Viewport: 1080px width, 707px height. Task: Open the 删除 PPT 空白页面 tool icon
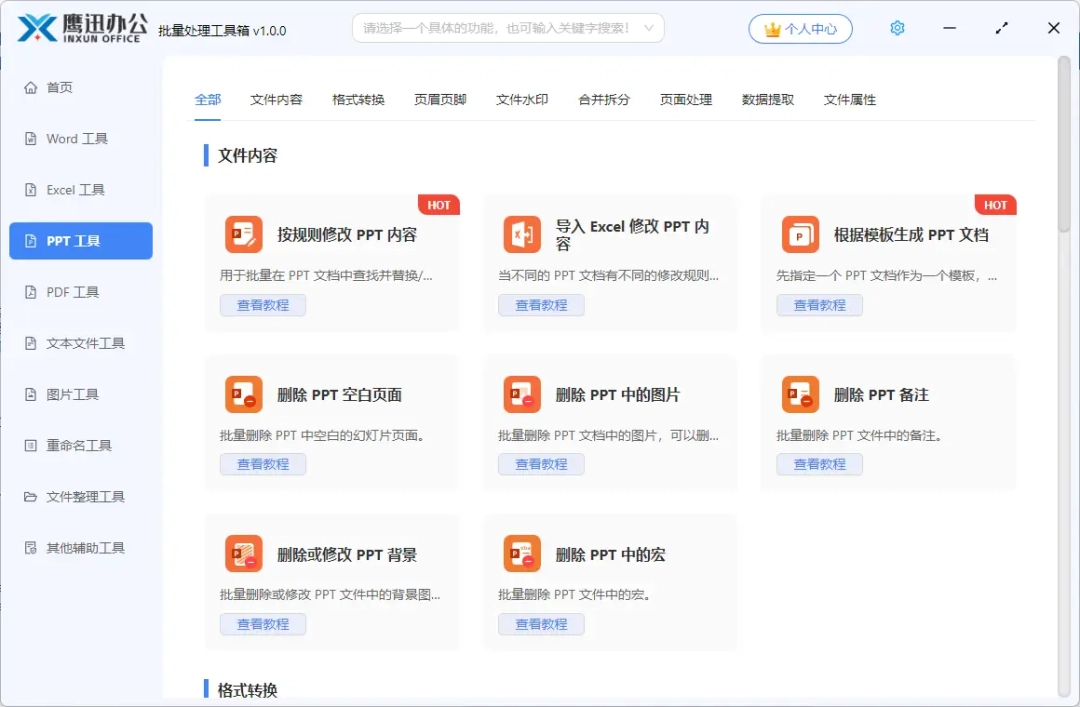(x=243, y=393)
